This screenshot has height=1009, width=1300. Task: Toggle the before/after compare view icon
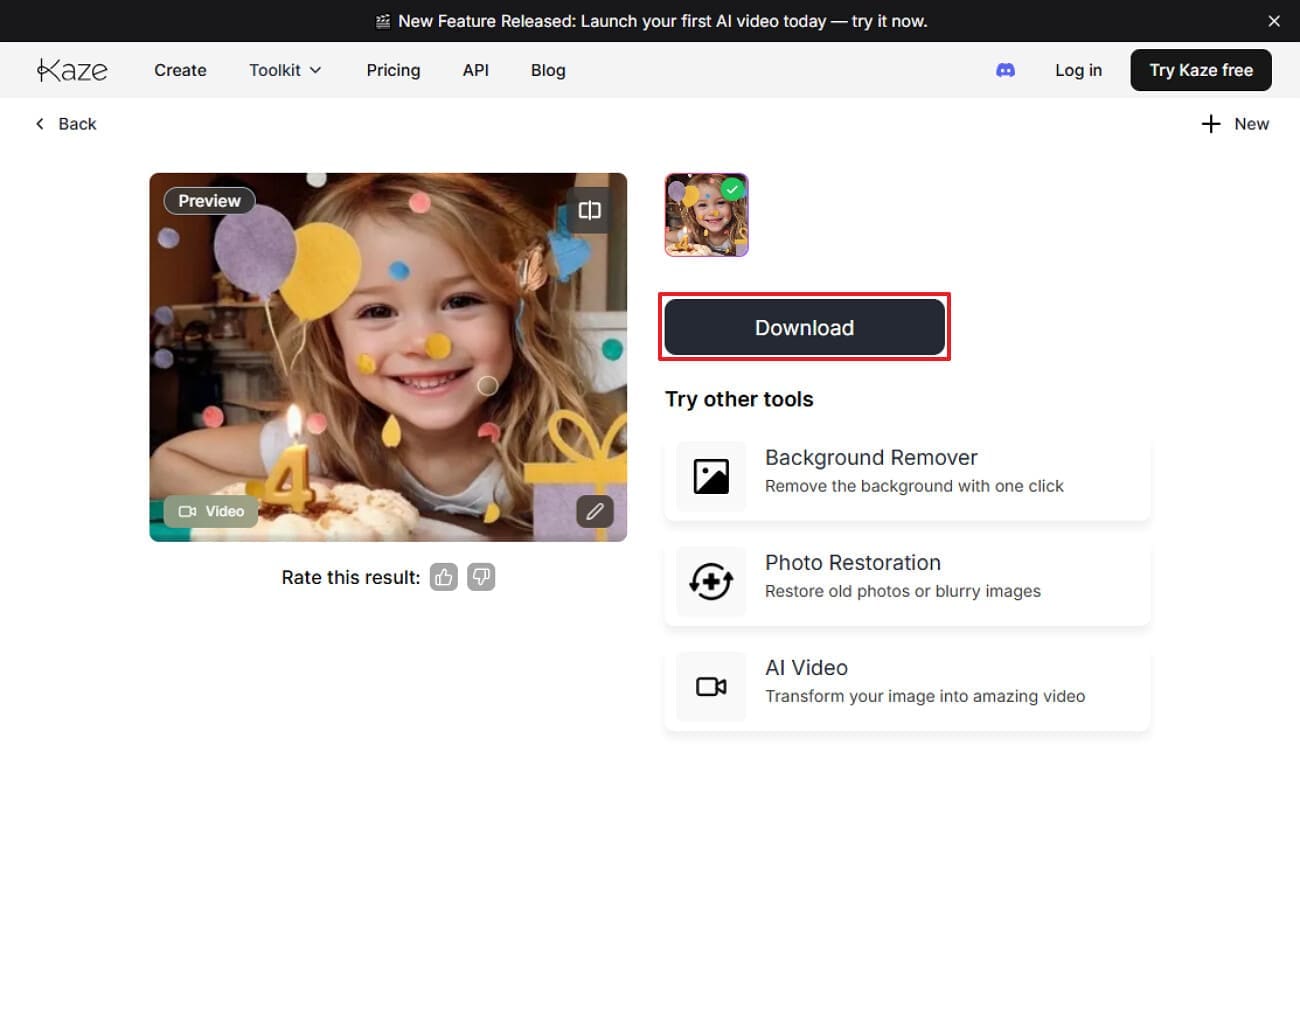pos(590,210)
